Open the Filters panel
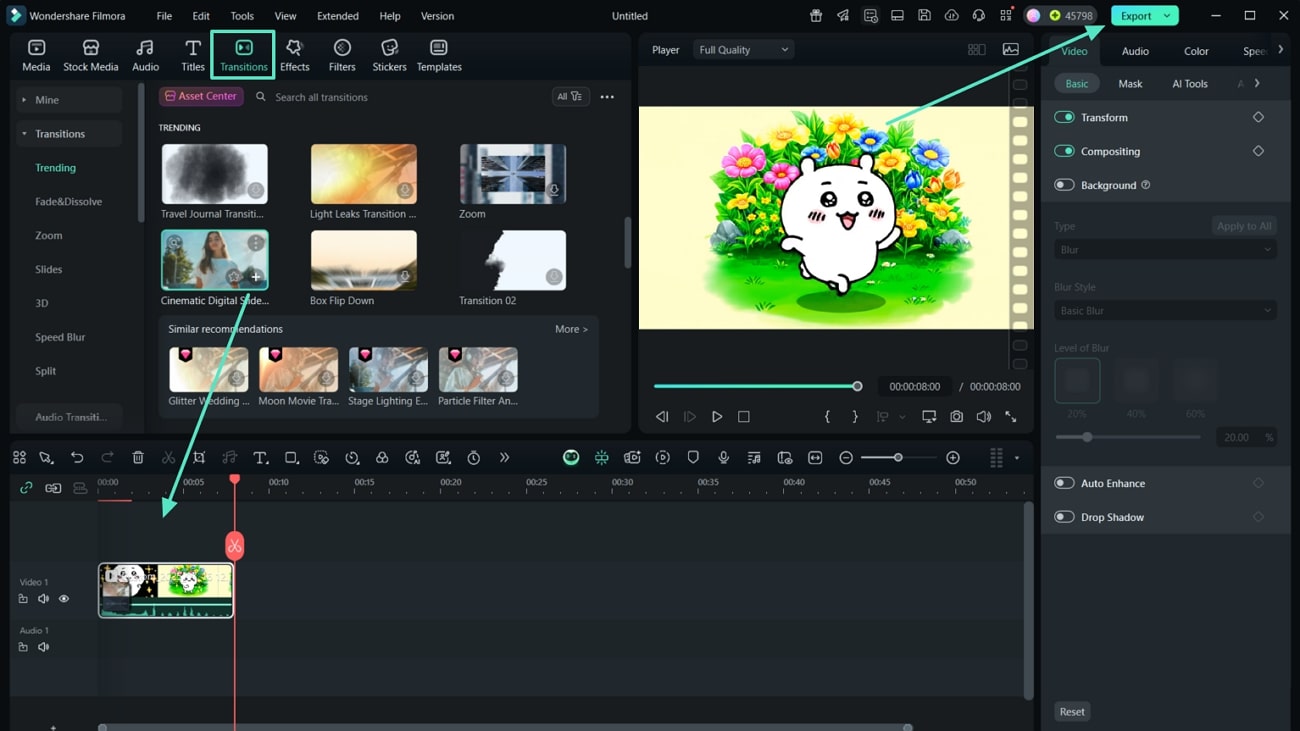The image size is (1300, 731). click(x=342, y=56)
